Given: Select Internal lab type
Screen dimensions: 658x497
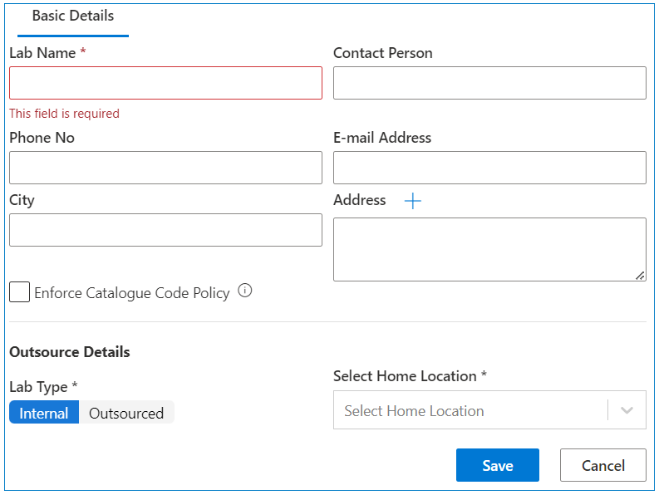Looking at the screenshot, I should click(x=44, y=413).
